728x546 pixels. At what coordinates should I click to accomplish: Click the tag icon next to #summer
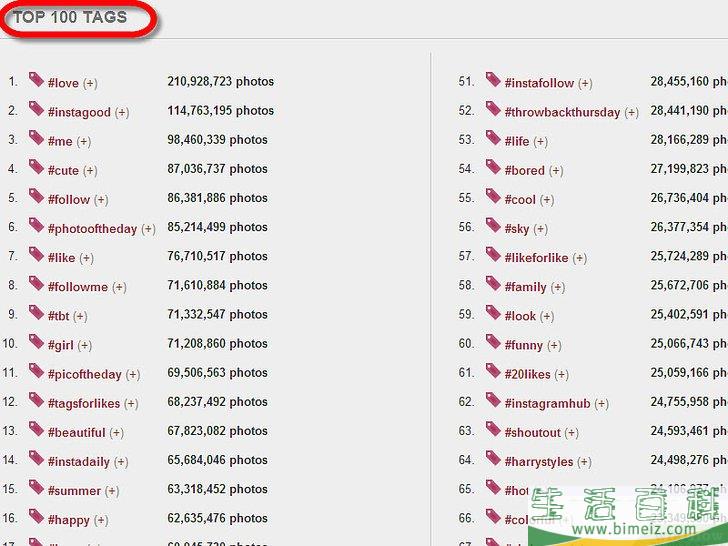tap(36, 487)
